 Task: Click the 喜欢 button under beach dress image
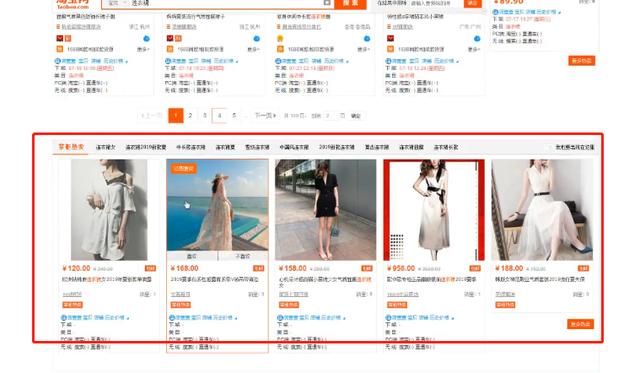(x=192, y=256)
